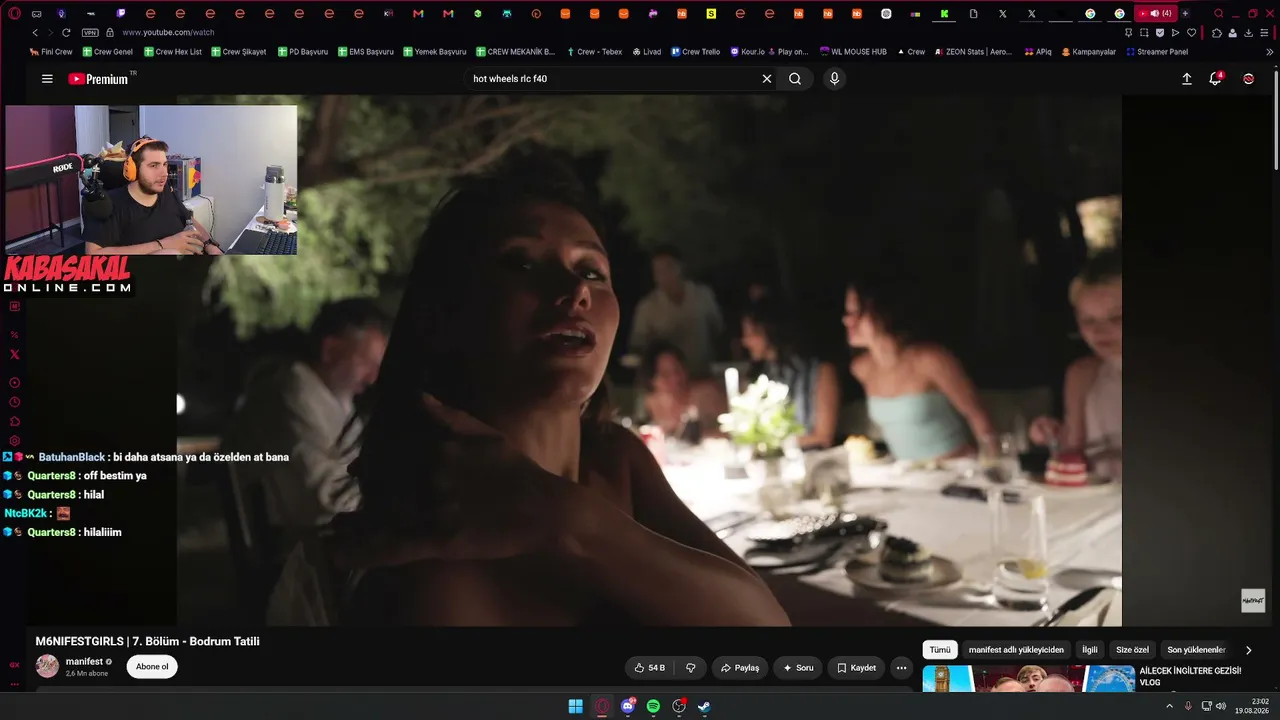Open the Crew Genel bookmark
1280x720 pixels.
click(x=107, y=52)
